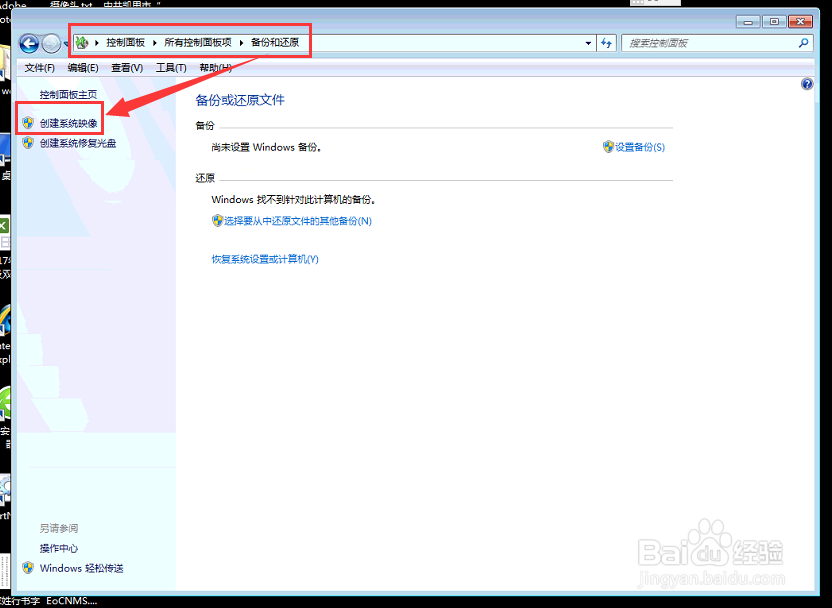Click the magnifier search icon
832x608 pixels.
pos(803,43)
